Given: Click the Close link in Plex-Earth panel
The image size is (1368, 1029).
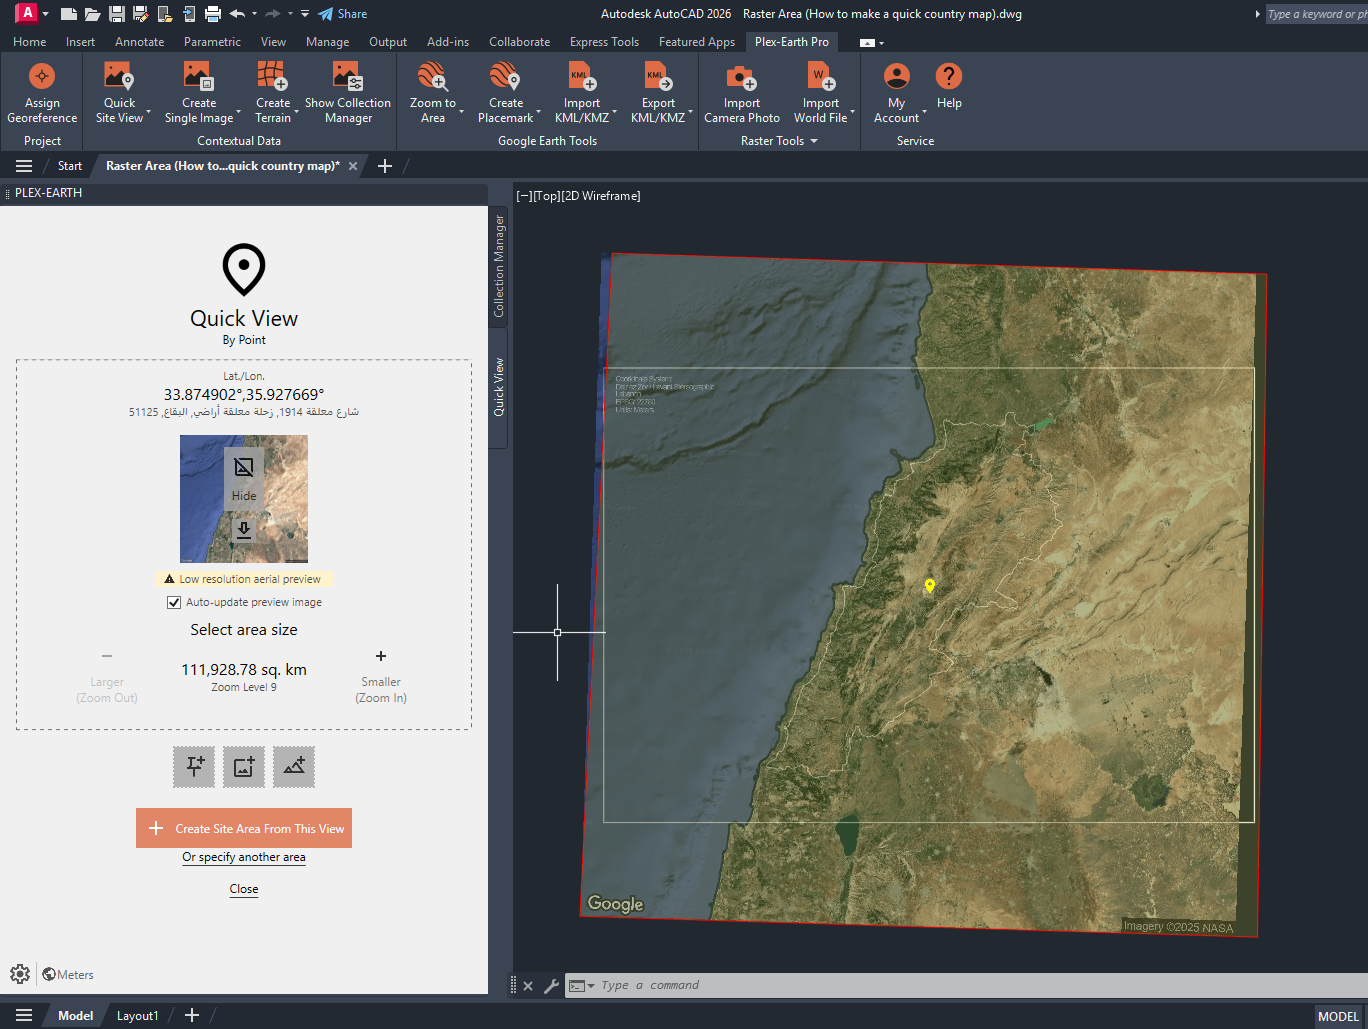Looking at the screenshot, I should tap(244, 889).
